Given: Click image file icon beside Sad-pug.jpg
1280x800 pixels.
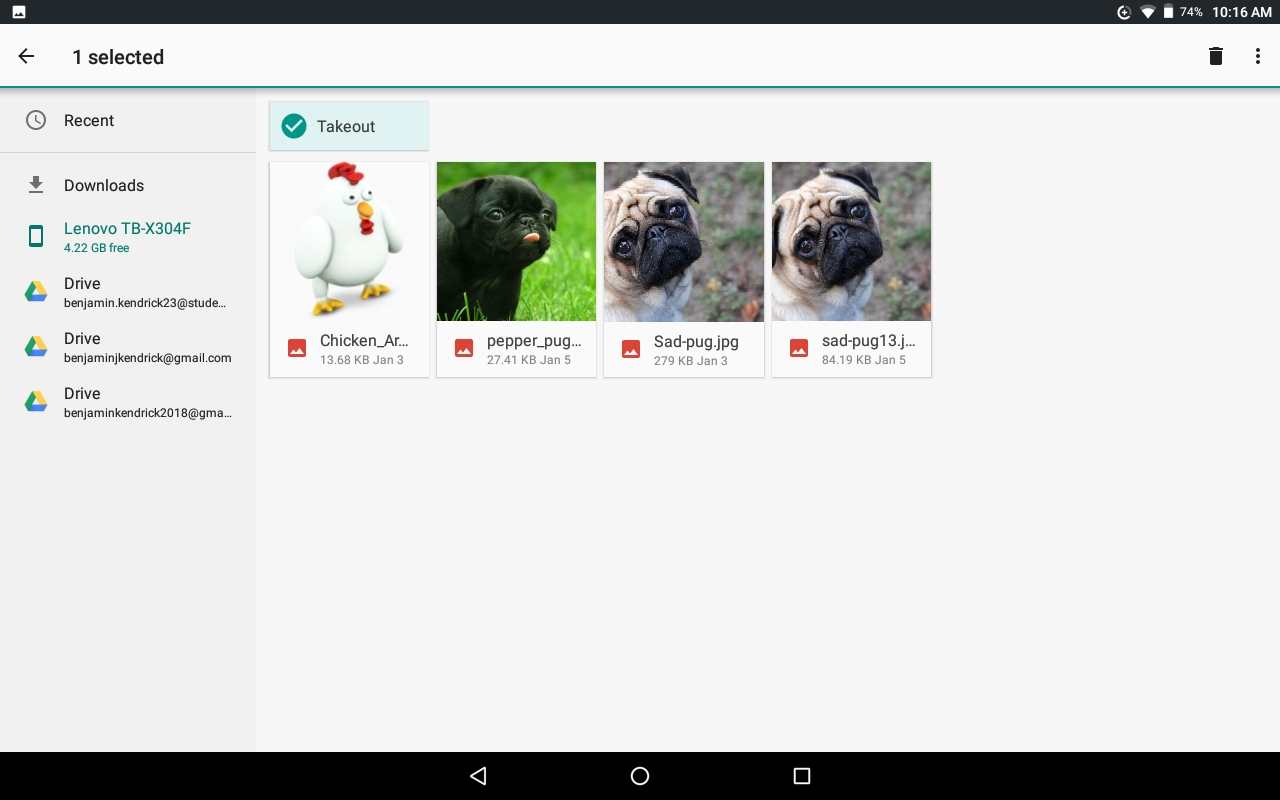Looking at the screenshot, I should (x=630, y=348).
